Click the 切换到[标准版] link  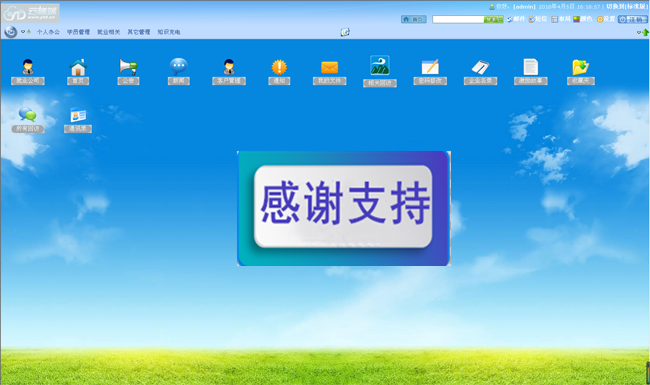tap(627, 7)
